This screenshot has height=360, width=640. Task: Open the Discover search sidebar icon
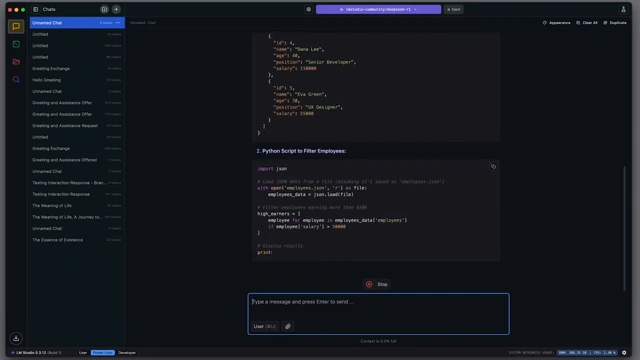point(16,79)
